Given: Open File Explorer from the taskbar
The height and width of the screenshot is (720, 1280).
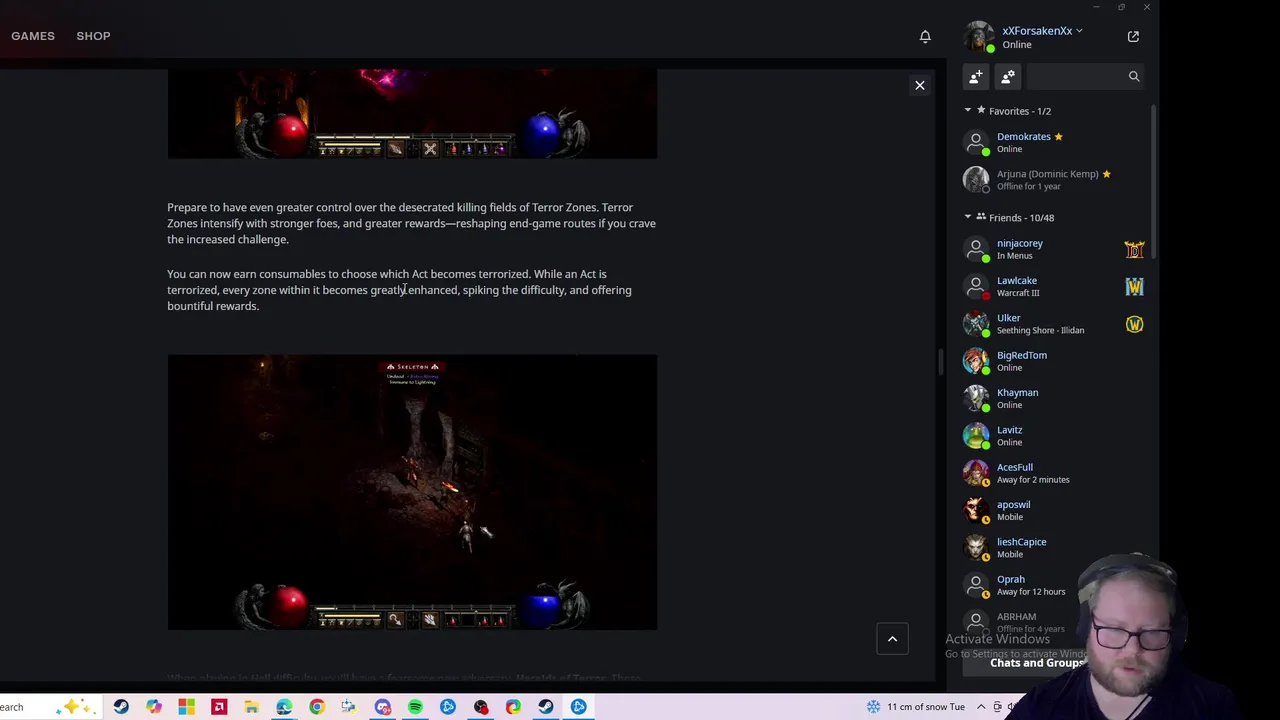Looking at the screenshot, I should 252,707.
